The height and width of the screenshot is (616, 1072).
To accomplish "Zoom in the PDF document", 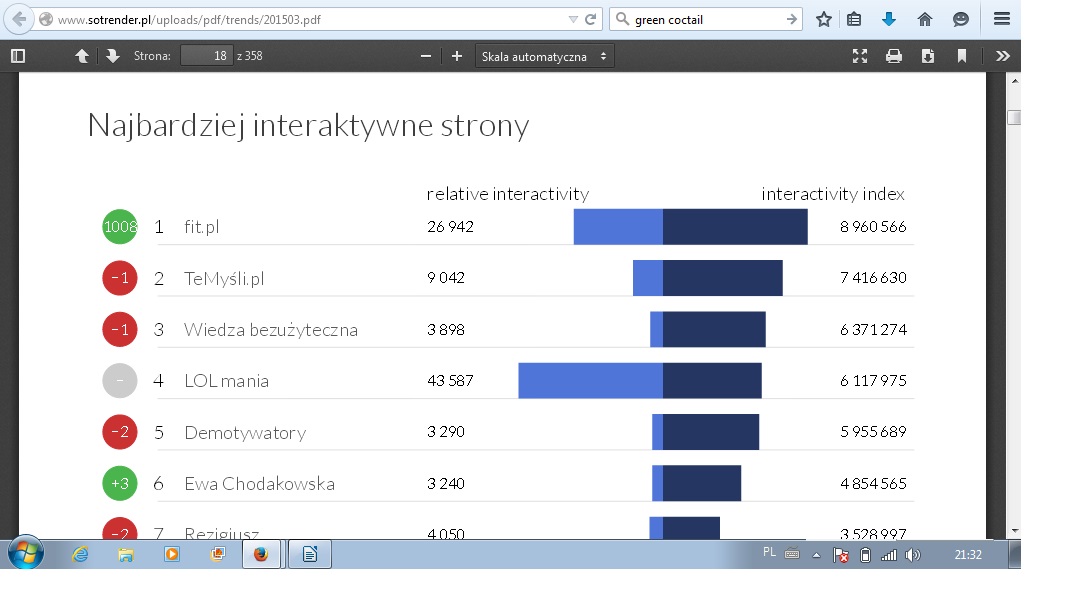I will (457, 56).
